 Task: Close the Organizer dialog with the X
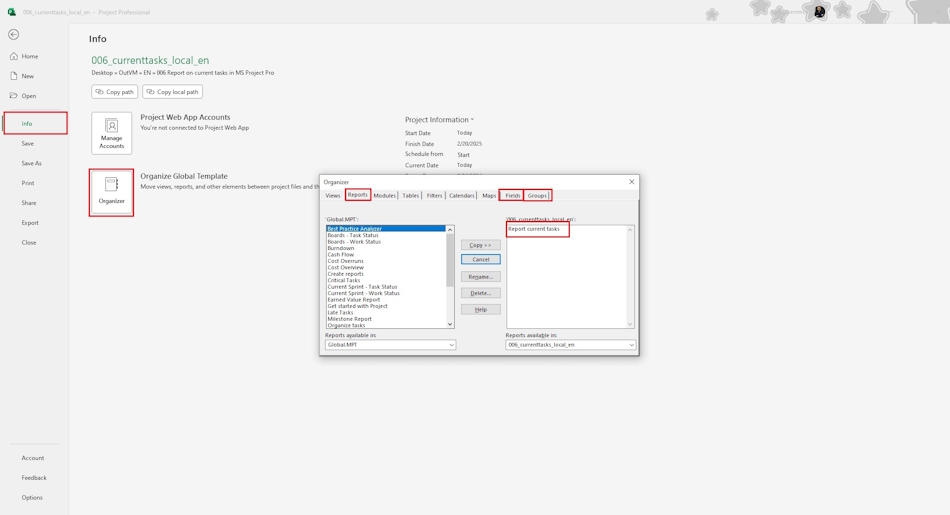(631, 182)
